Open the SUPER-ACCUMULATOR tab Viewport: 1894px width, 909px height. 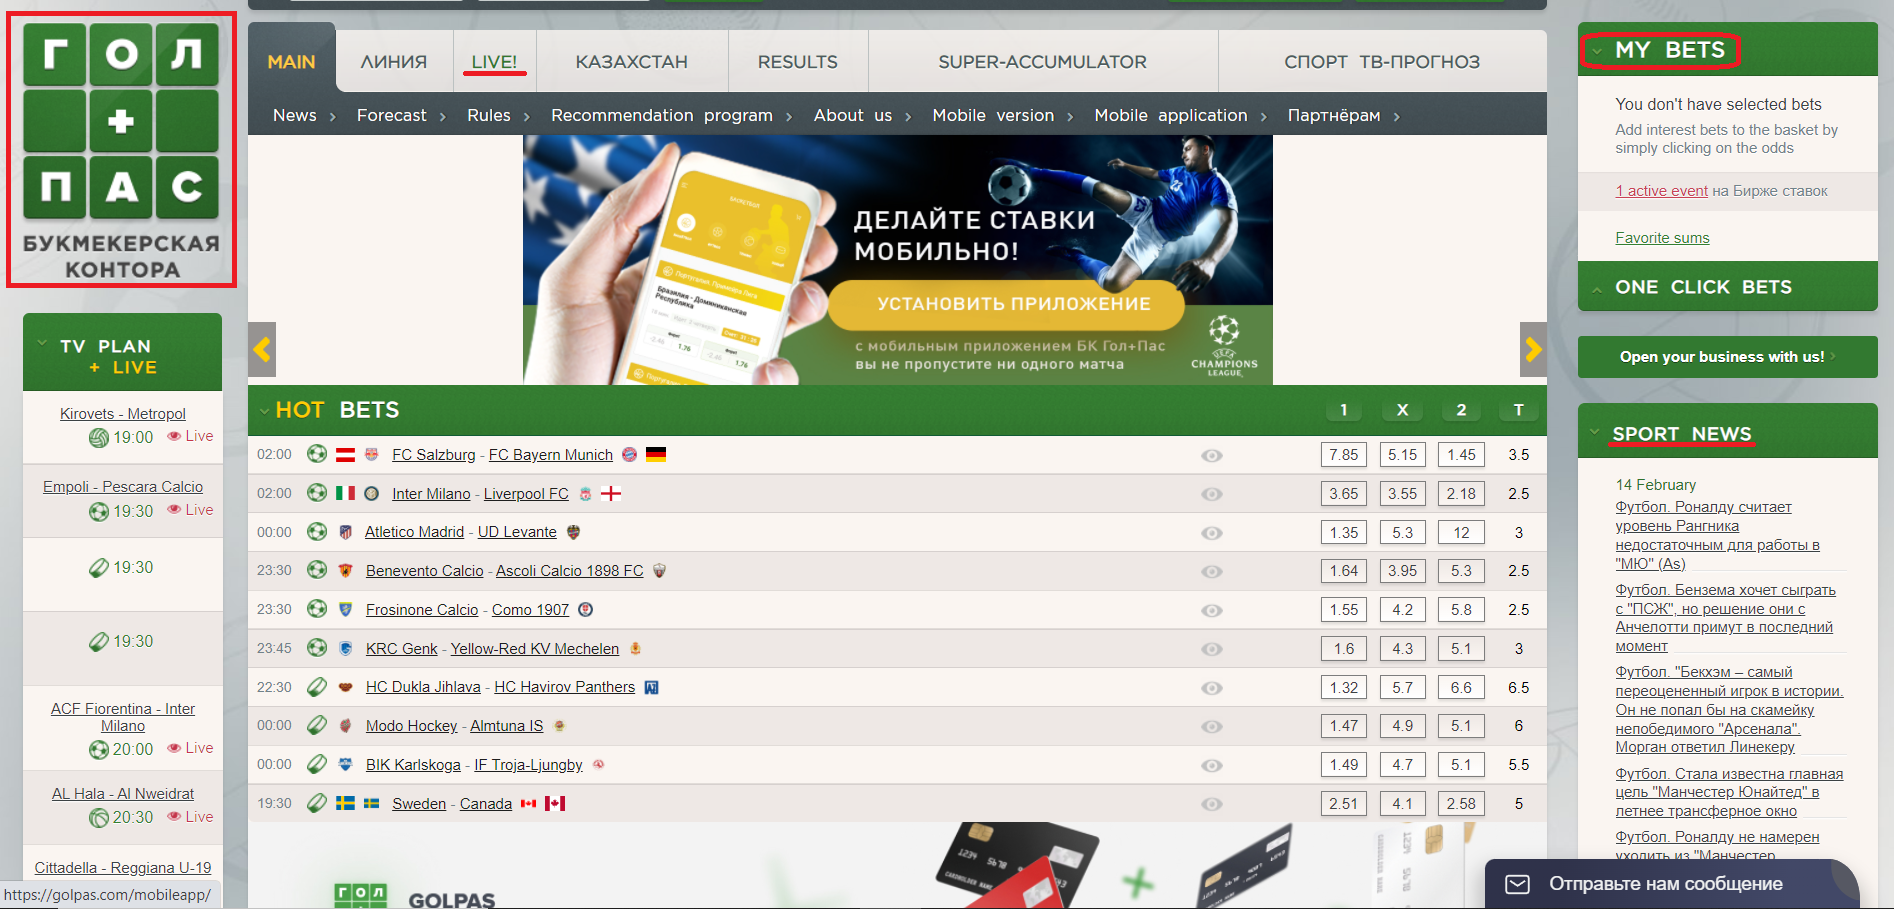(x=1043, y=62)
